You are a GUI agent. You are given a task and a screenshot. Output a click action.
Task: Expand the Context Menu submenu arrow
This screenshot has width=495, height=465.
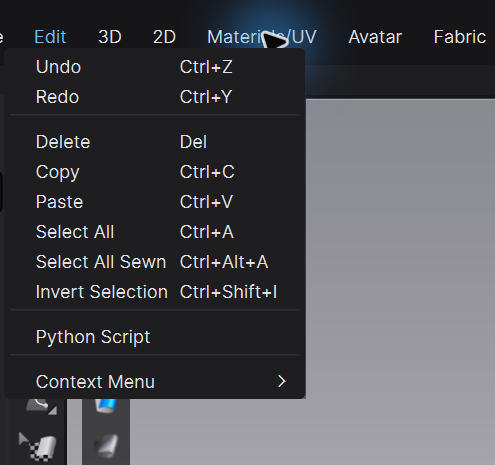point(282,381)
